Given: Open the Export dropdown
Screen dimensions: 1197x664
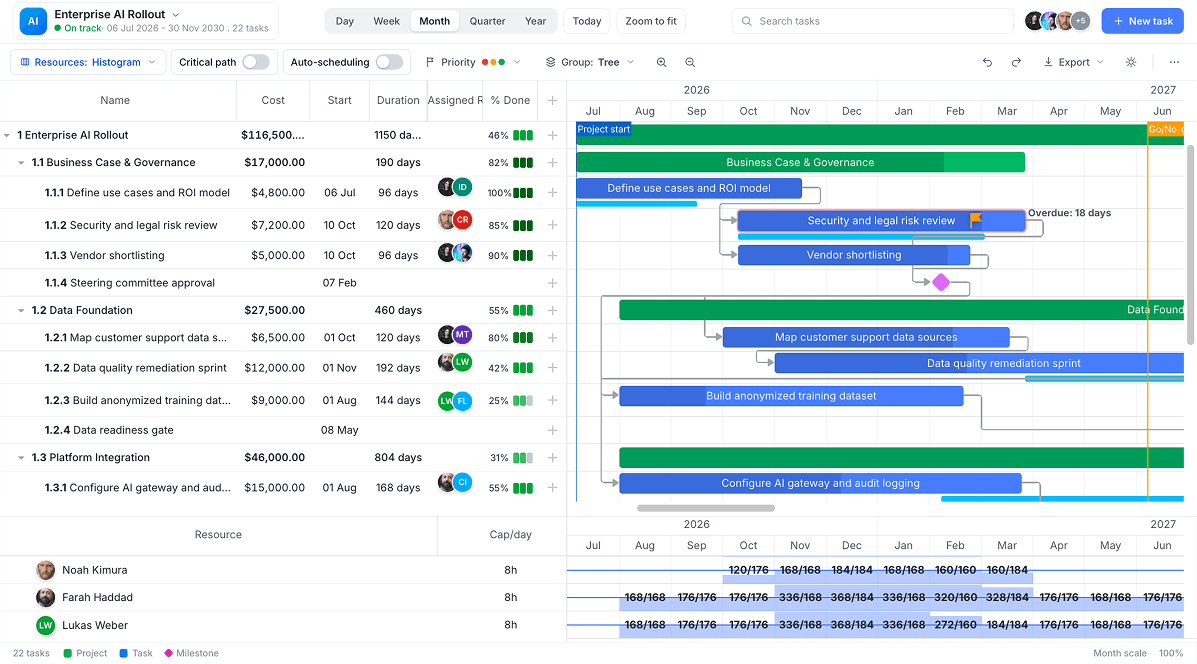Looking at the screenshot, I should click(1073, 63).
